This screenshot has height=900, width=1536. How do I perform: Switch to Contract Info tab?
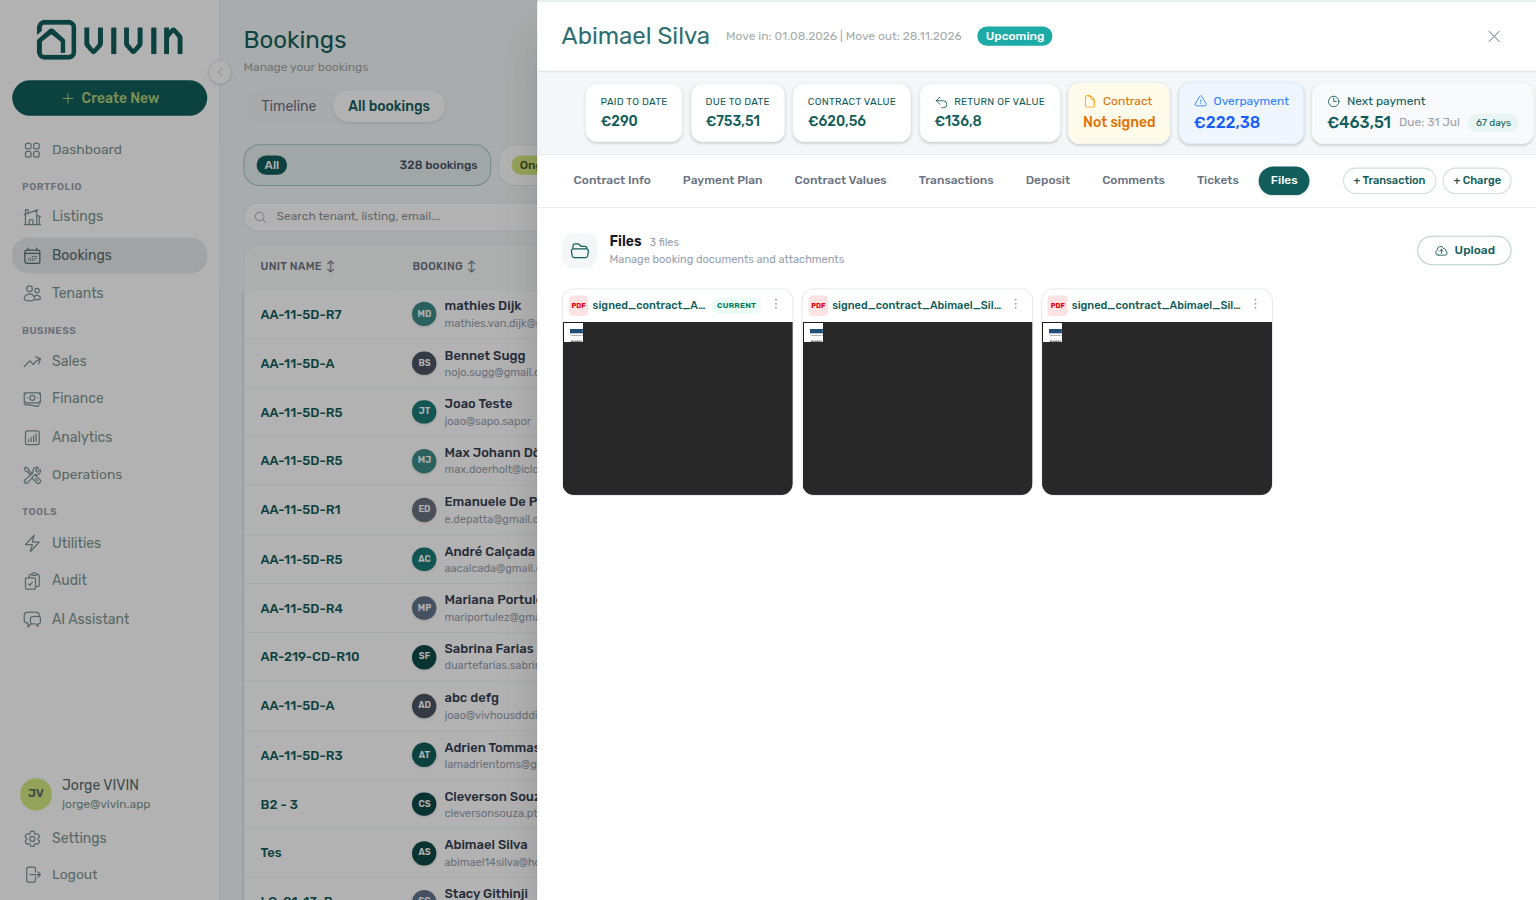click(612, 181)
